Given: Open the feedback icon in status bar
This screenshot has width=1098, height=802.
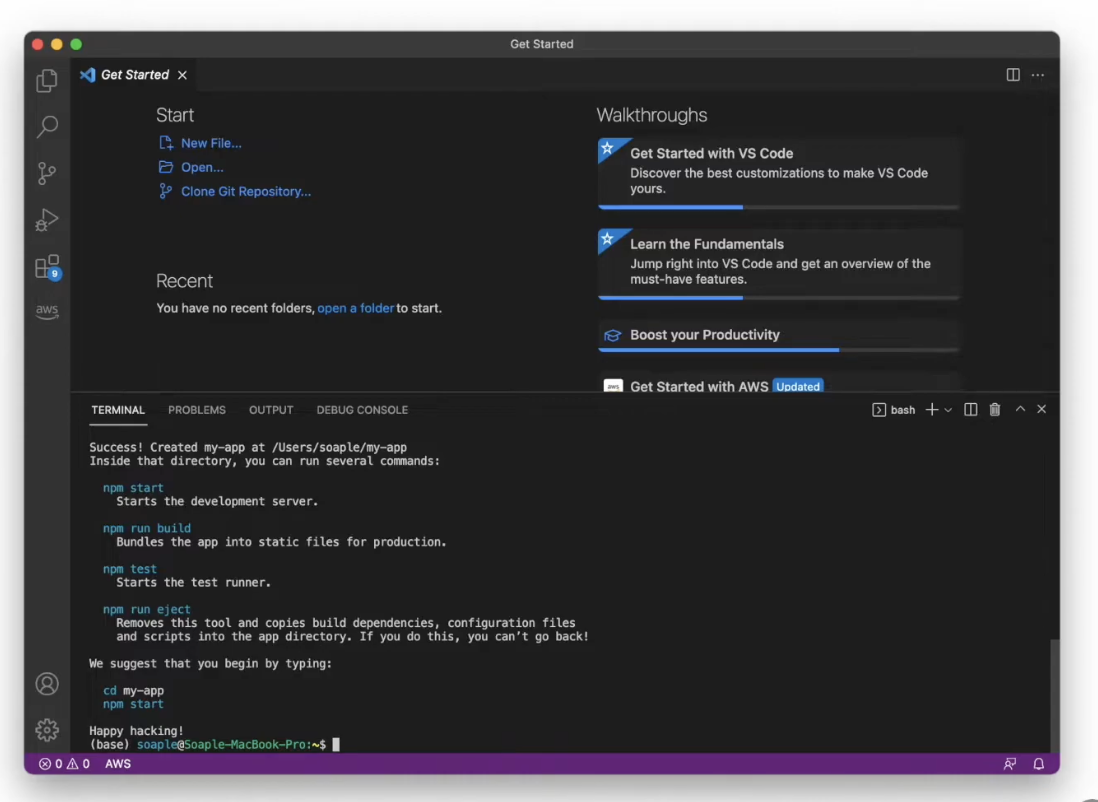Looking at the screenshot, I should [x=1009, y=764].
